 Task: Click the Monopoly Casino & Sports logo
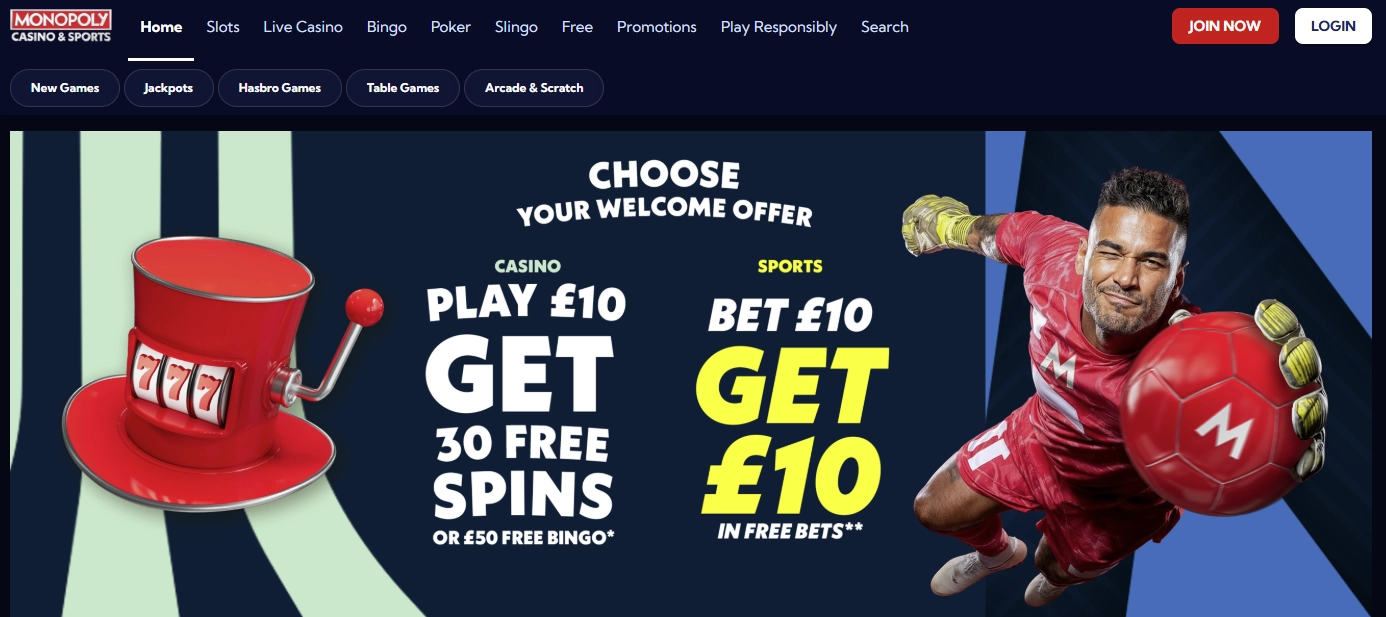(61, 26)
